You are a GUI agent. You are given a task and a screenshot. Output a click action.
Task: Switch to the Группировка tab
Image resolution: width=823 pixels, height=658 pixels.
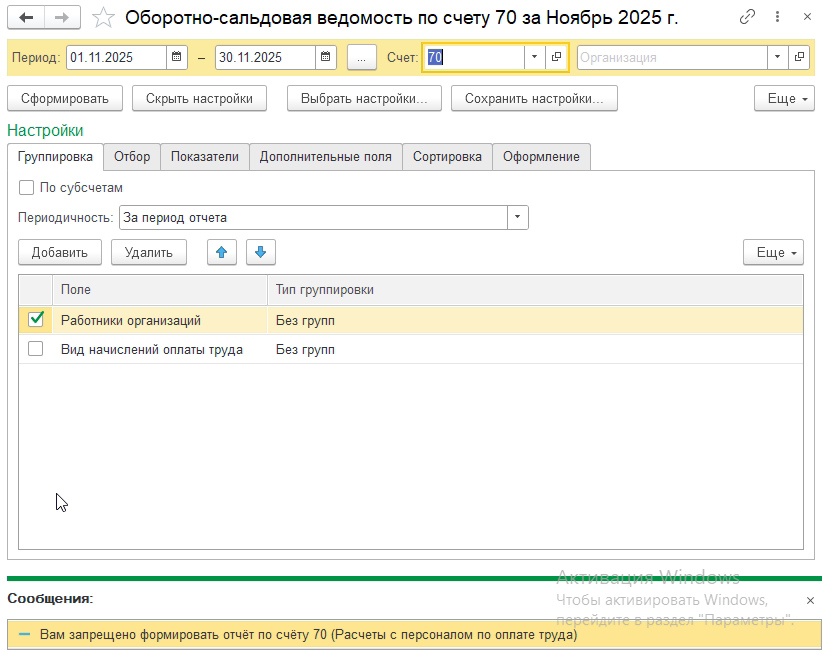click(x=55, y=157)
